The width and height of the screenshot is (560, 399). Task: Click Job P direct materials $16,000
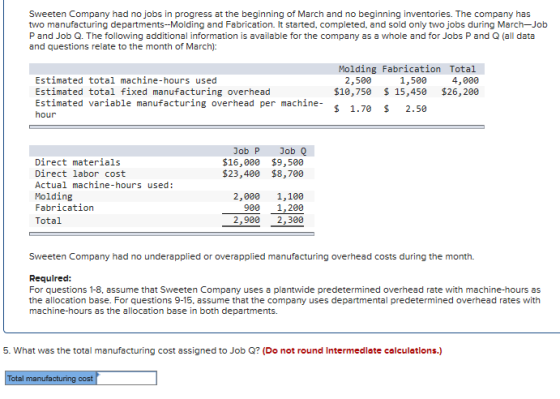(x=241, y=162)
